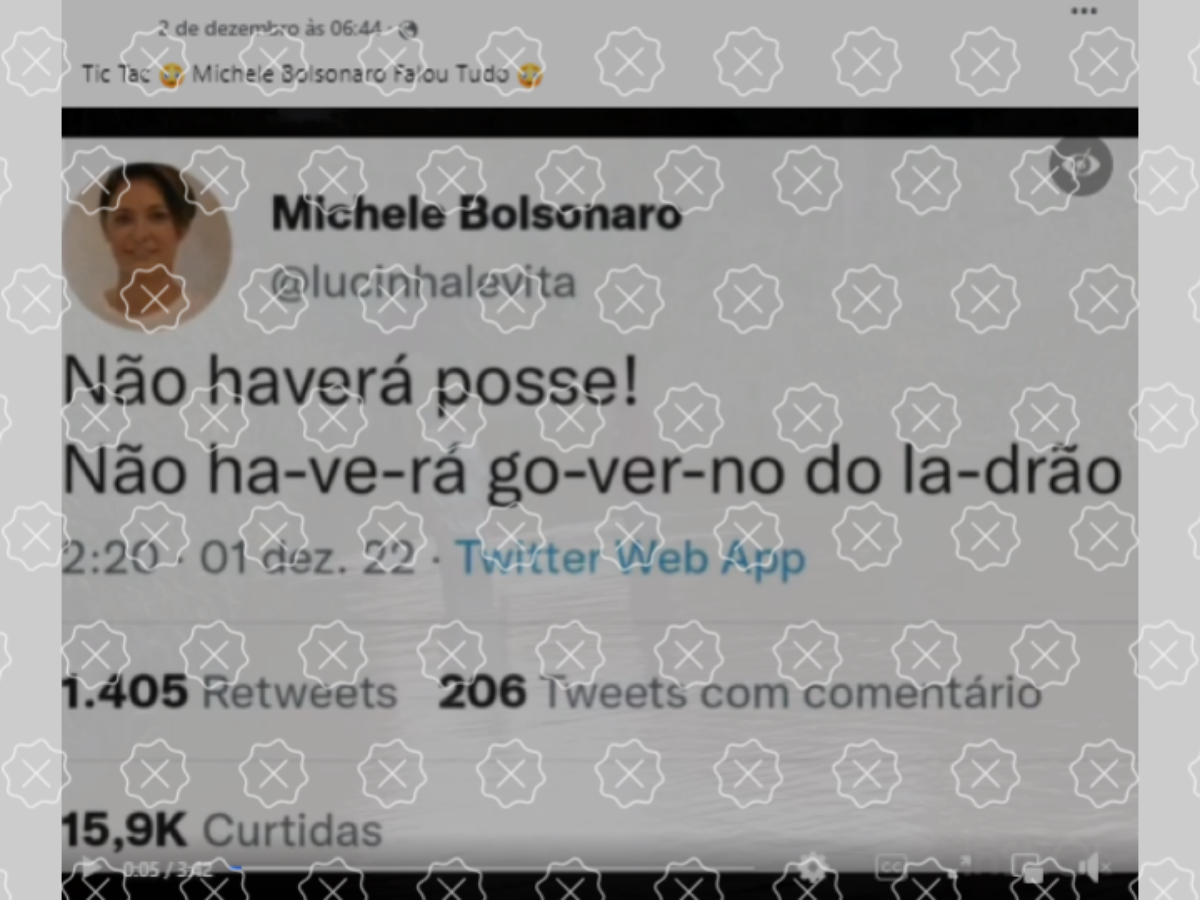1200x900 pixels.
Task: View the 1.405 Retweets list
Action: click(230, 691)
